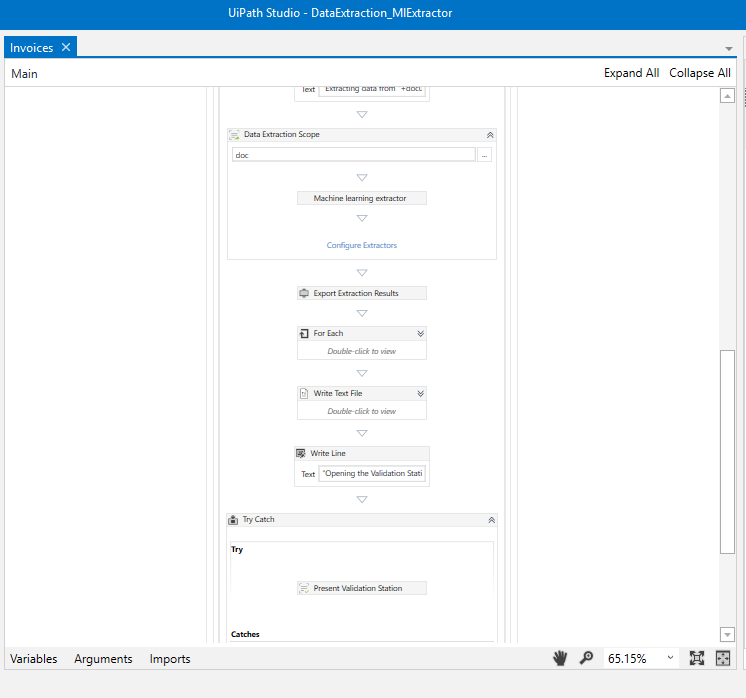Click the Data Extraction Scope title
This screenshot has width=746, height=698.
[282, 135]
